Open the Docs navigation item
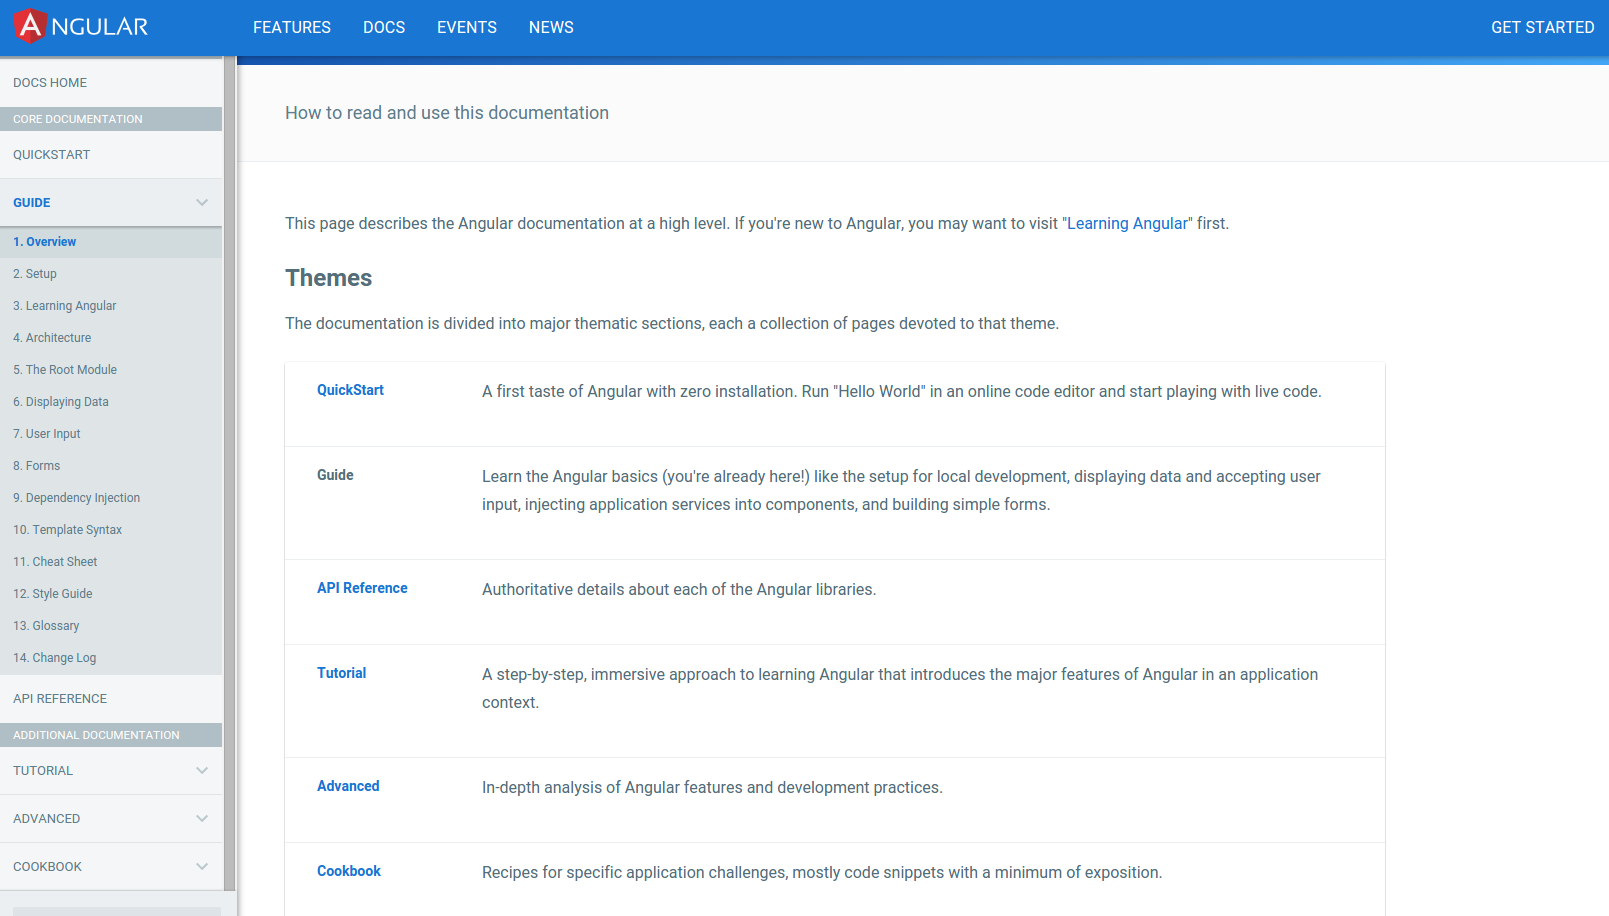This screenshot has height=916, width=1609. tap(384, 27)
